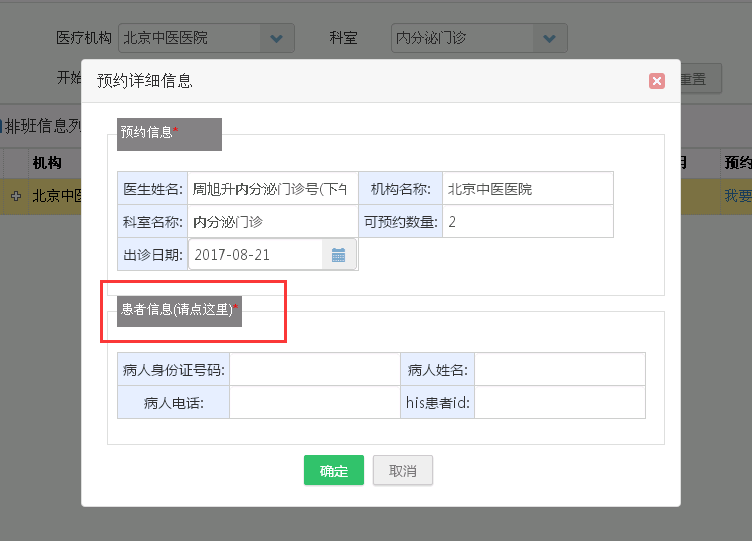Focus the 病人姓名 input field
Viewport: 752px width, 541px height.
(559, 370)
